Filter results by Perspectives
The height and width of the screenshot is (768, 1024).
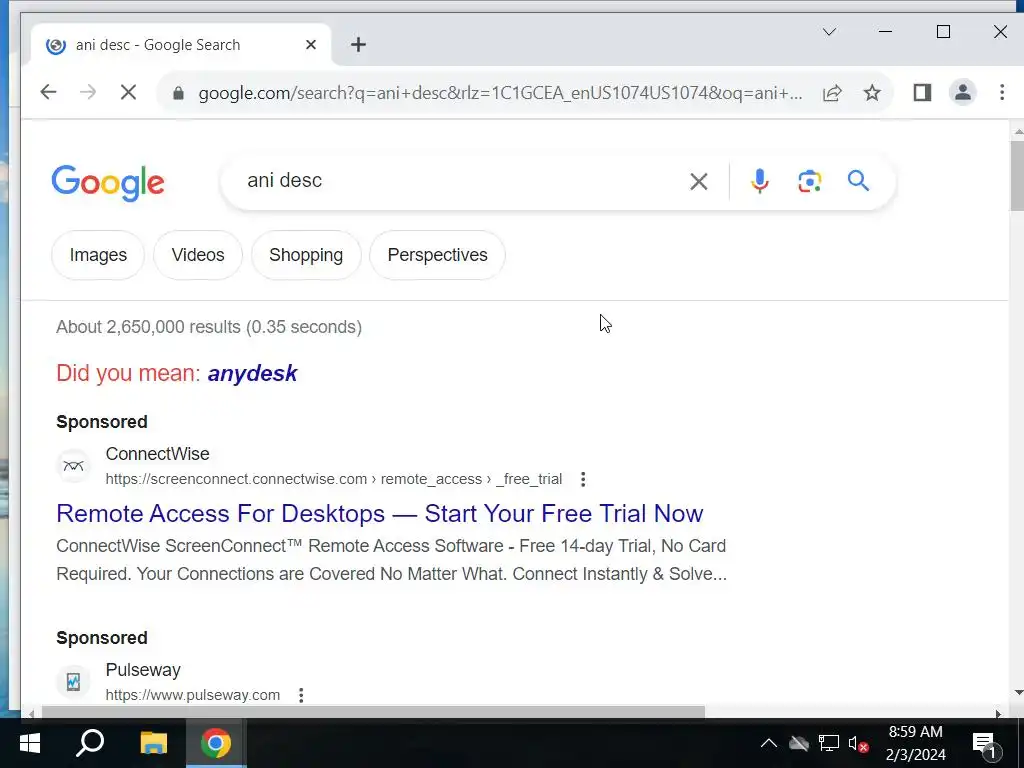[438, 255]
